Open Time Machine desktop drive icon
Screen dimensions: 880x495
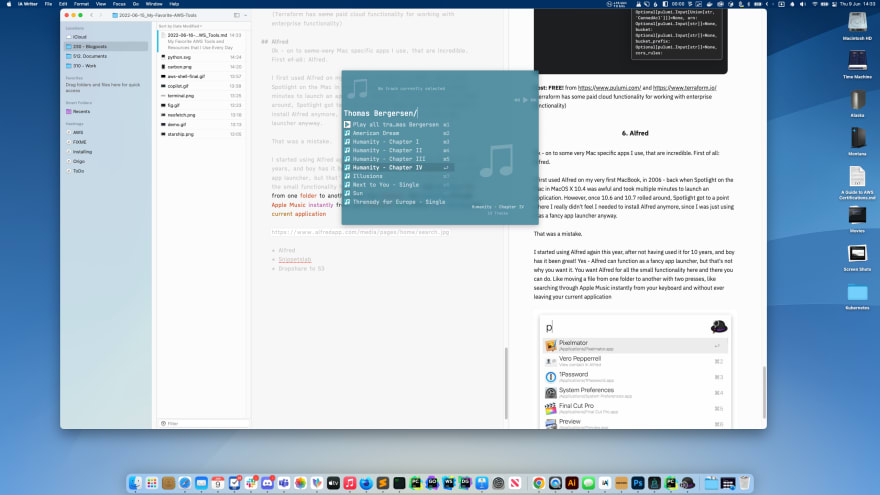click(x=857, y=63)
